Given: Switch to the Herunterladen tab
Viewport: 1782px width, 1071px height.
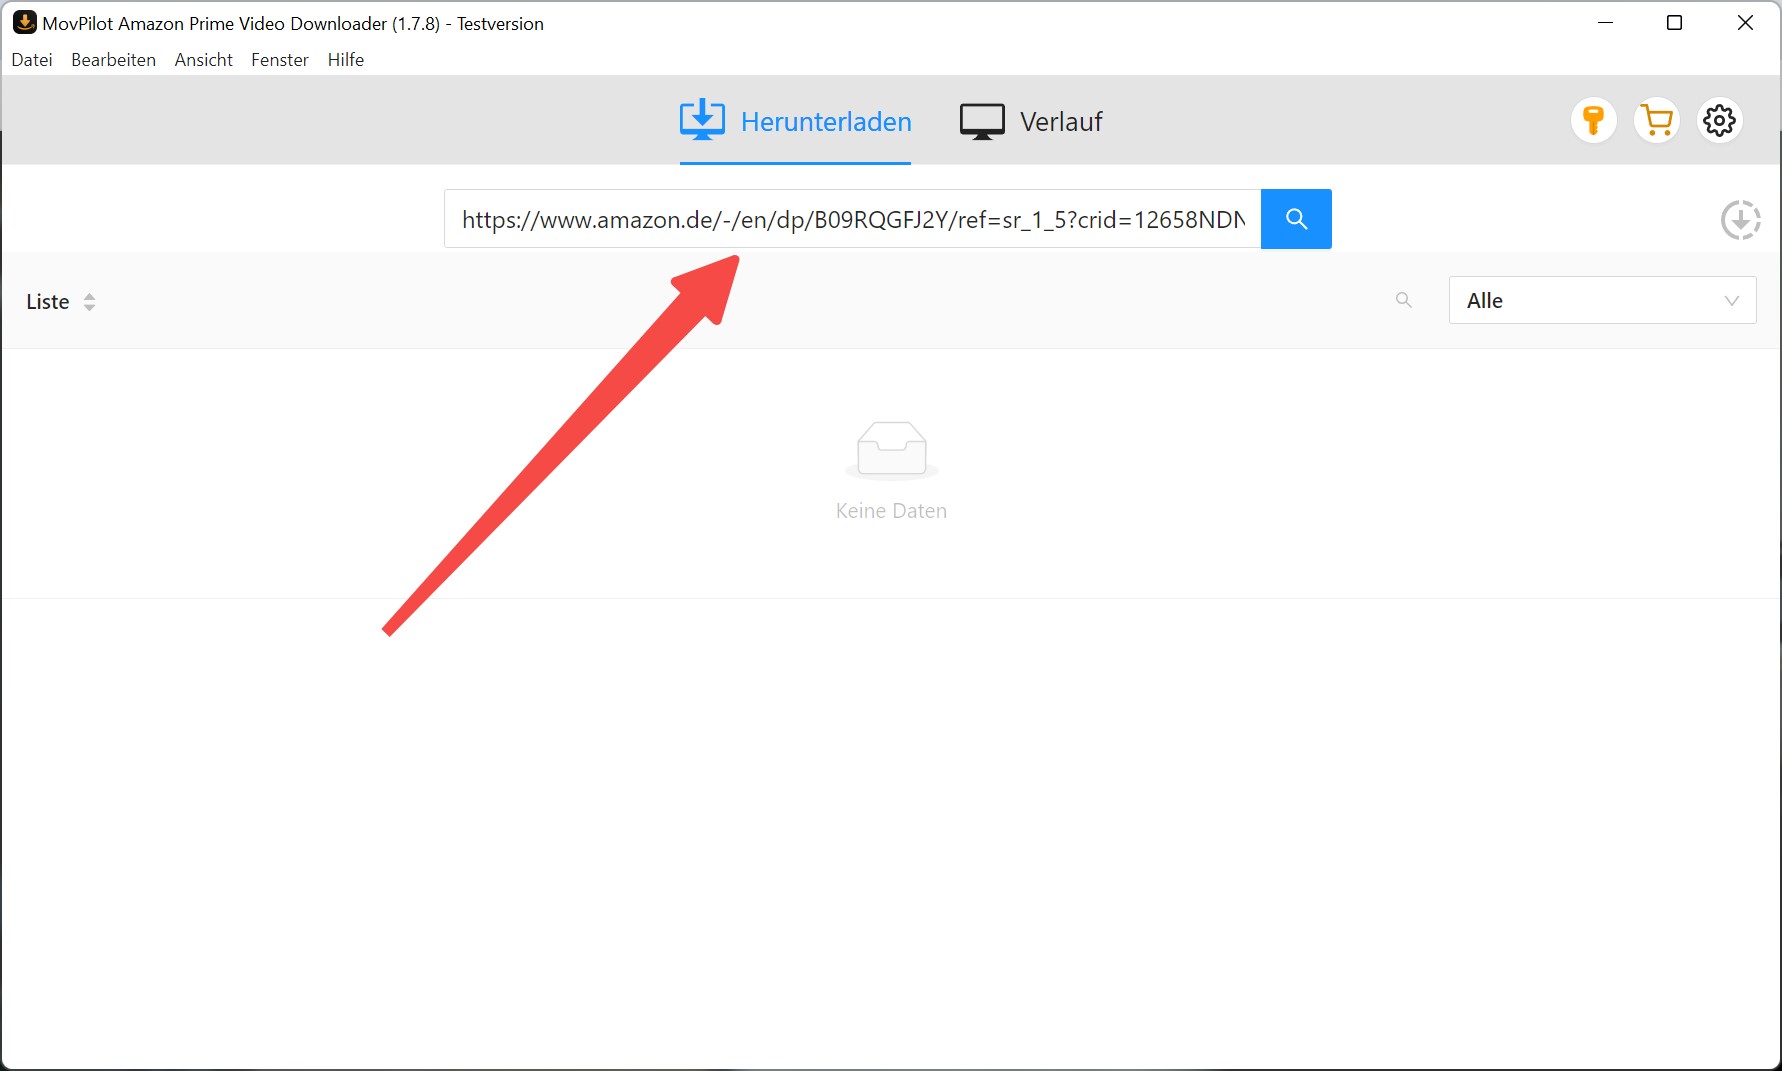Looking at the screenshot, I should point(795,122).
